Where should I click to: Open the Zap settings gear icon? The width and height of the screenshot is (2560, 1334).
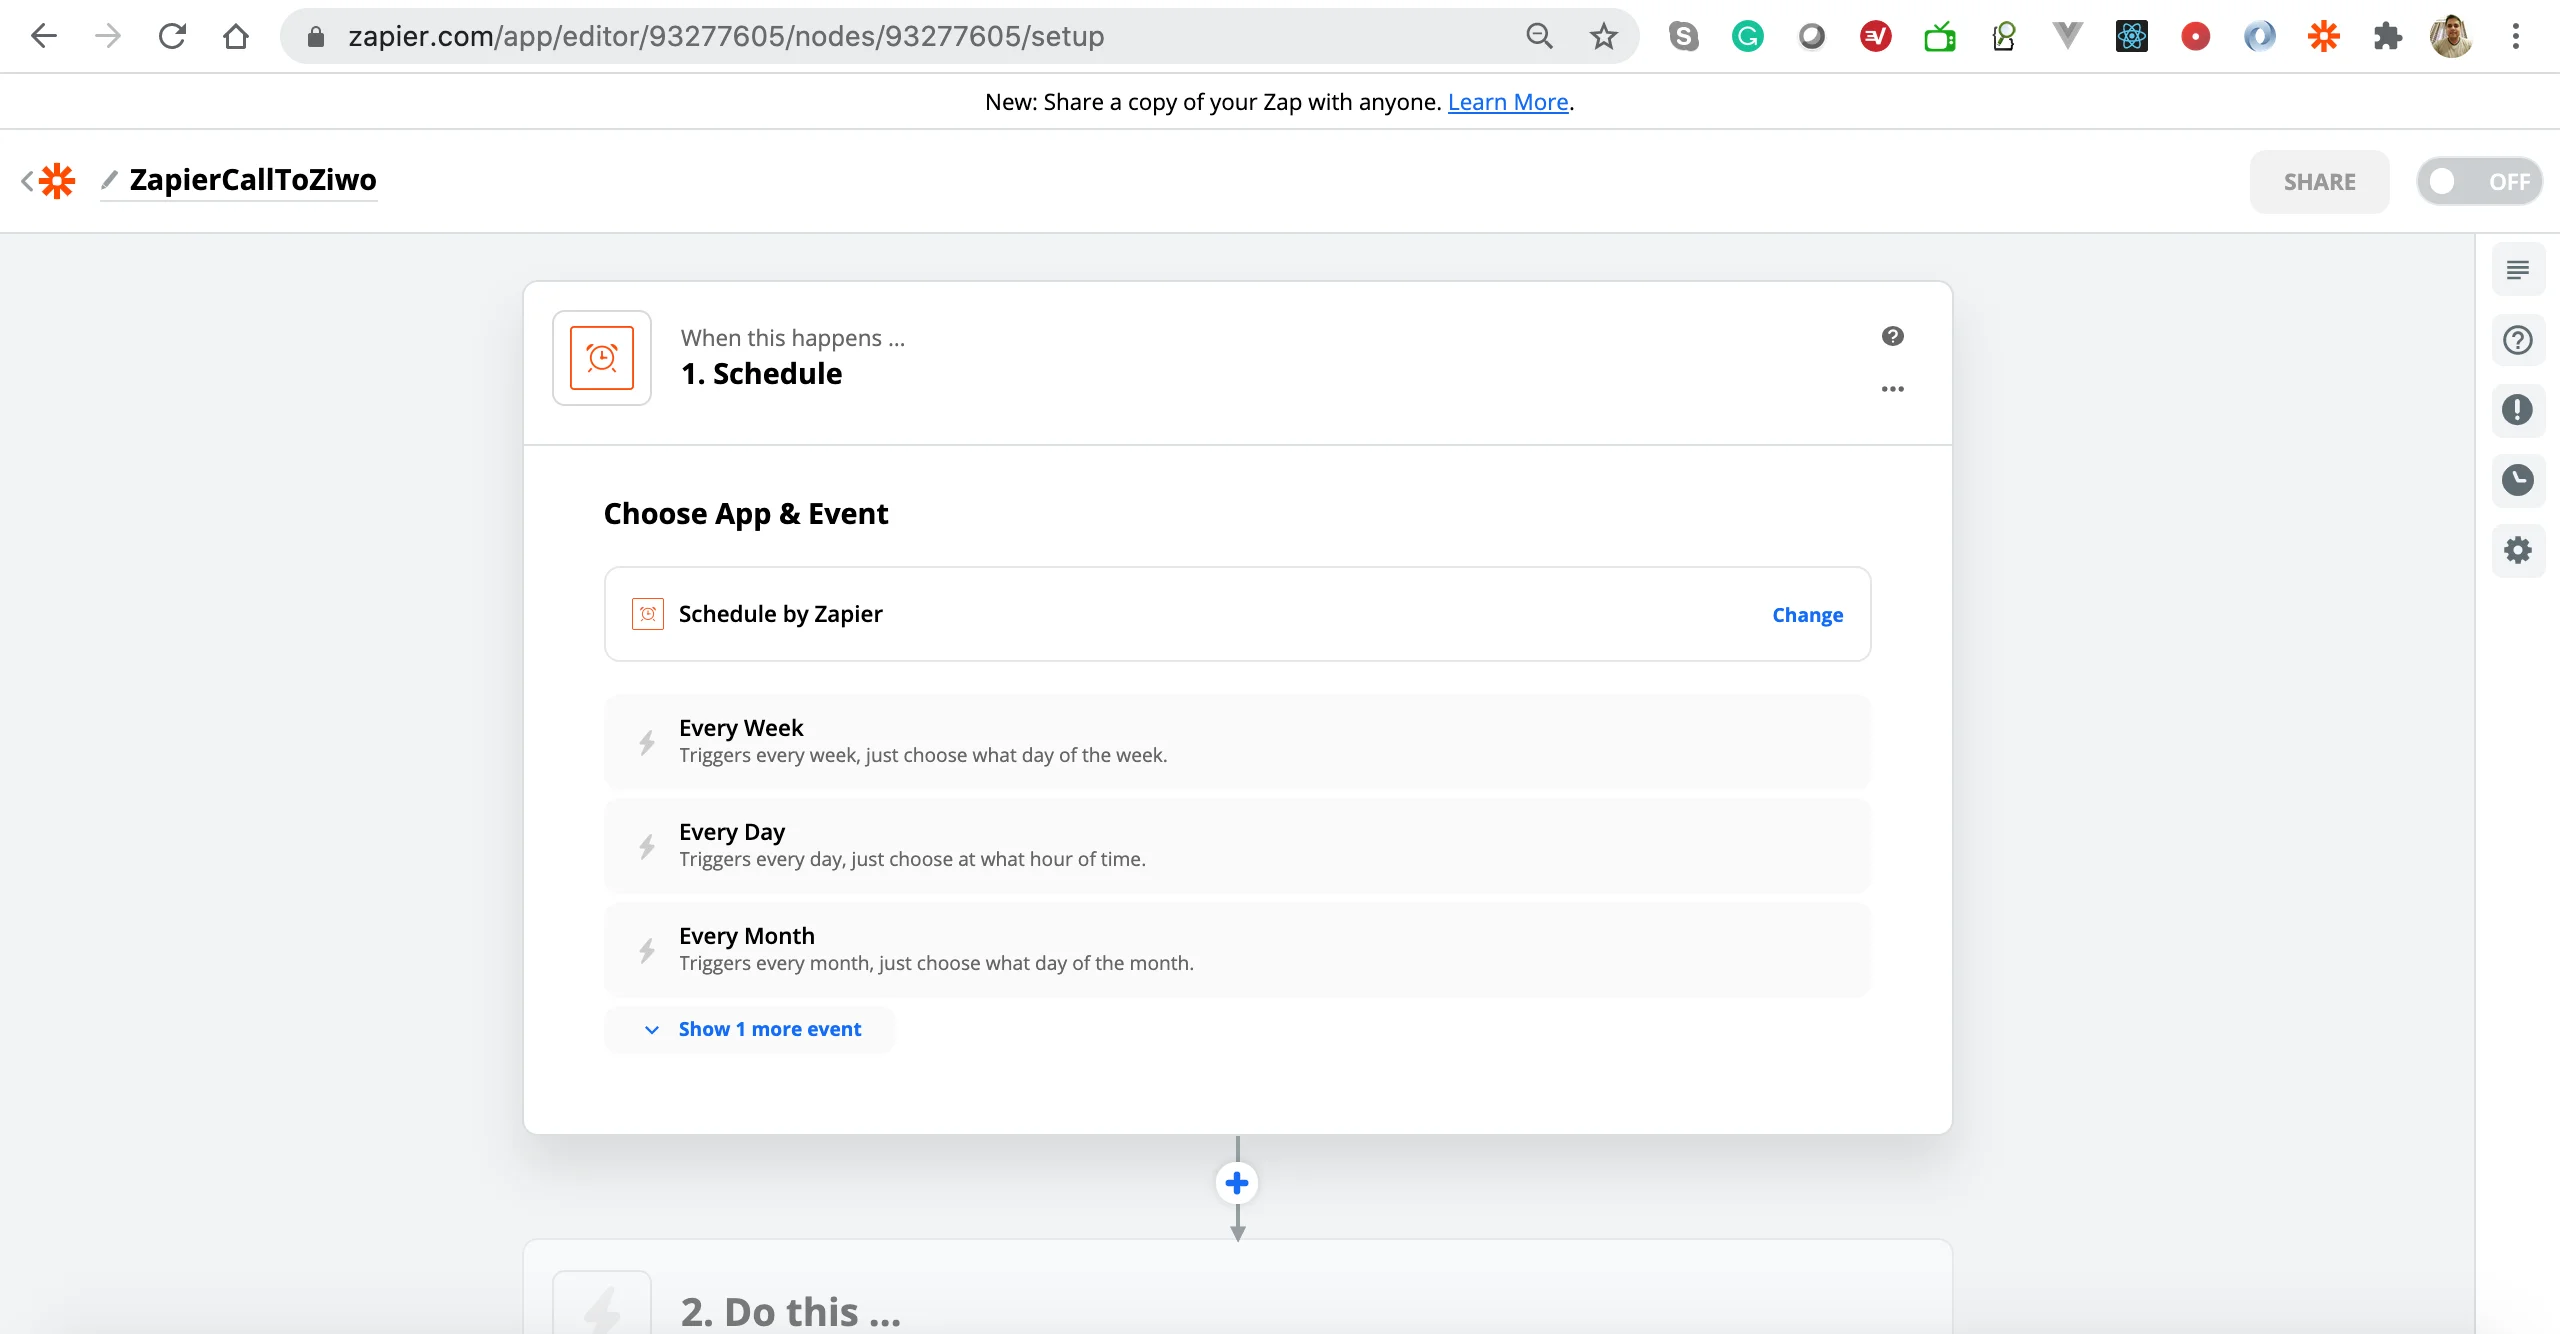click(x=2518, y=550)
